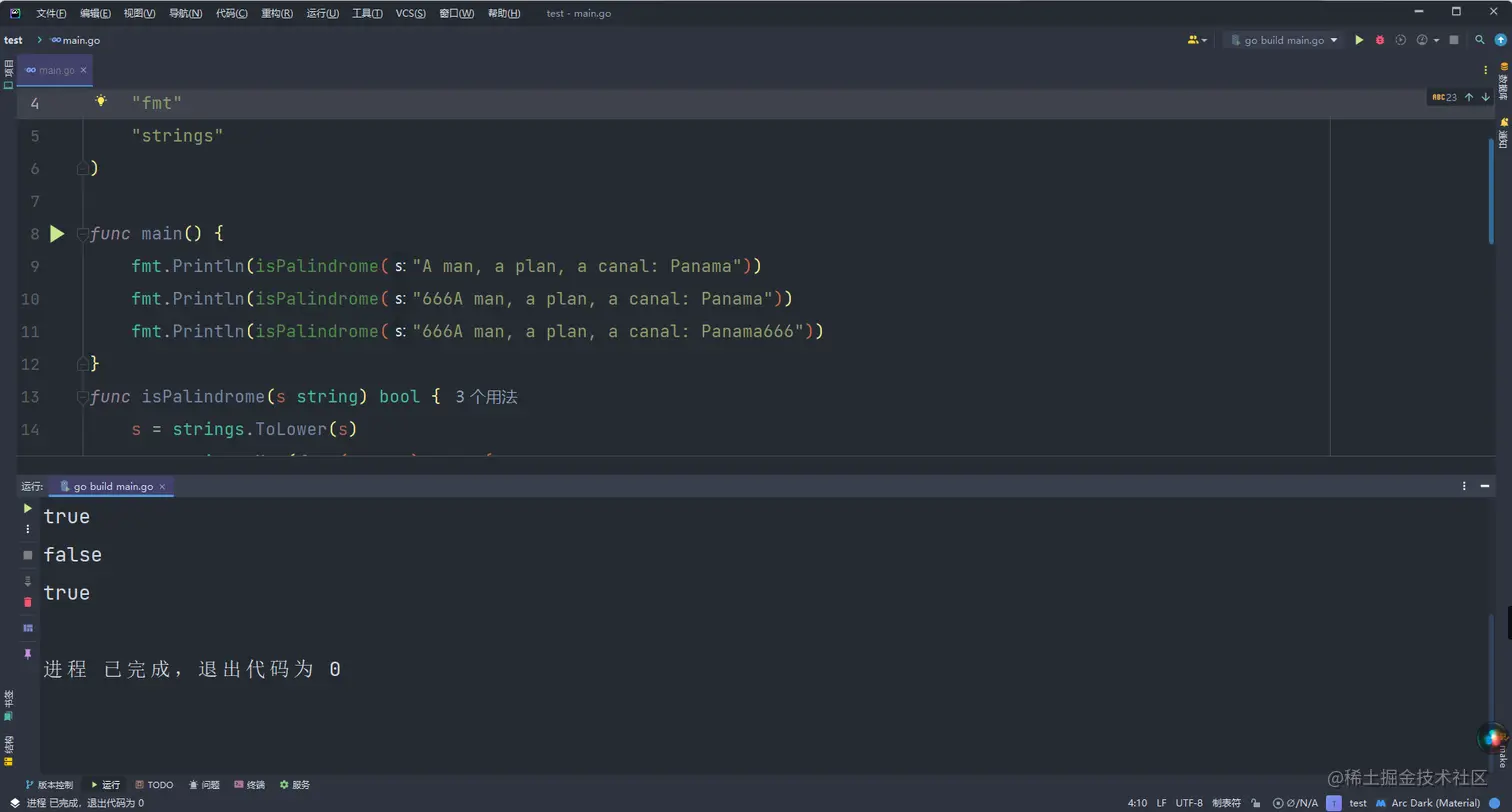Open the 项目 tool window on left stripe
1512x812 pixels.
[8, 75]
